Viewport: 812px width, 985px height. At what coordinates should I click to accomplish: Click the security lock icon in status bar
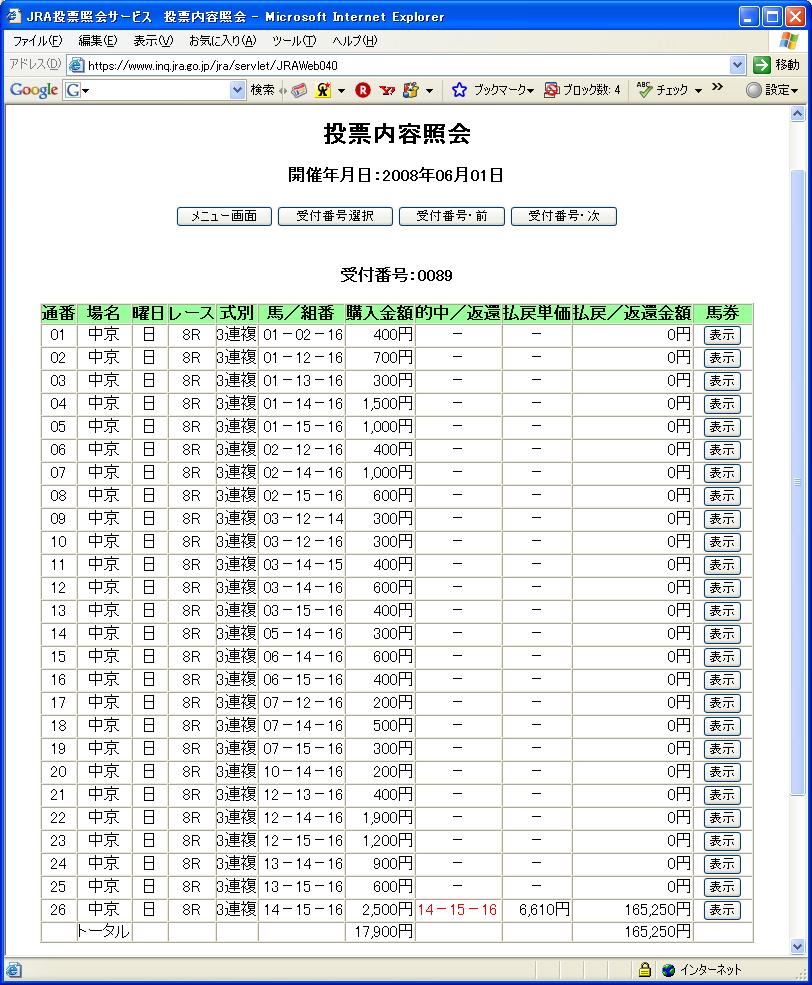[644, 969]
